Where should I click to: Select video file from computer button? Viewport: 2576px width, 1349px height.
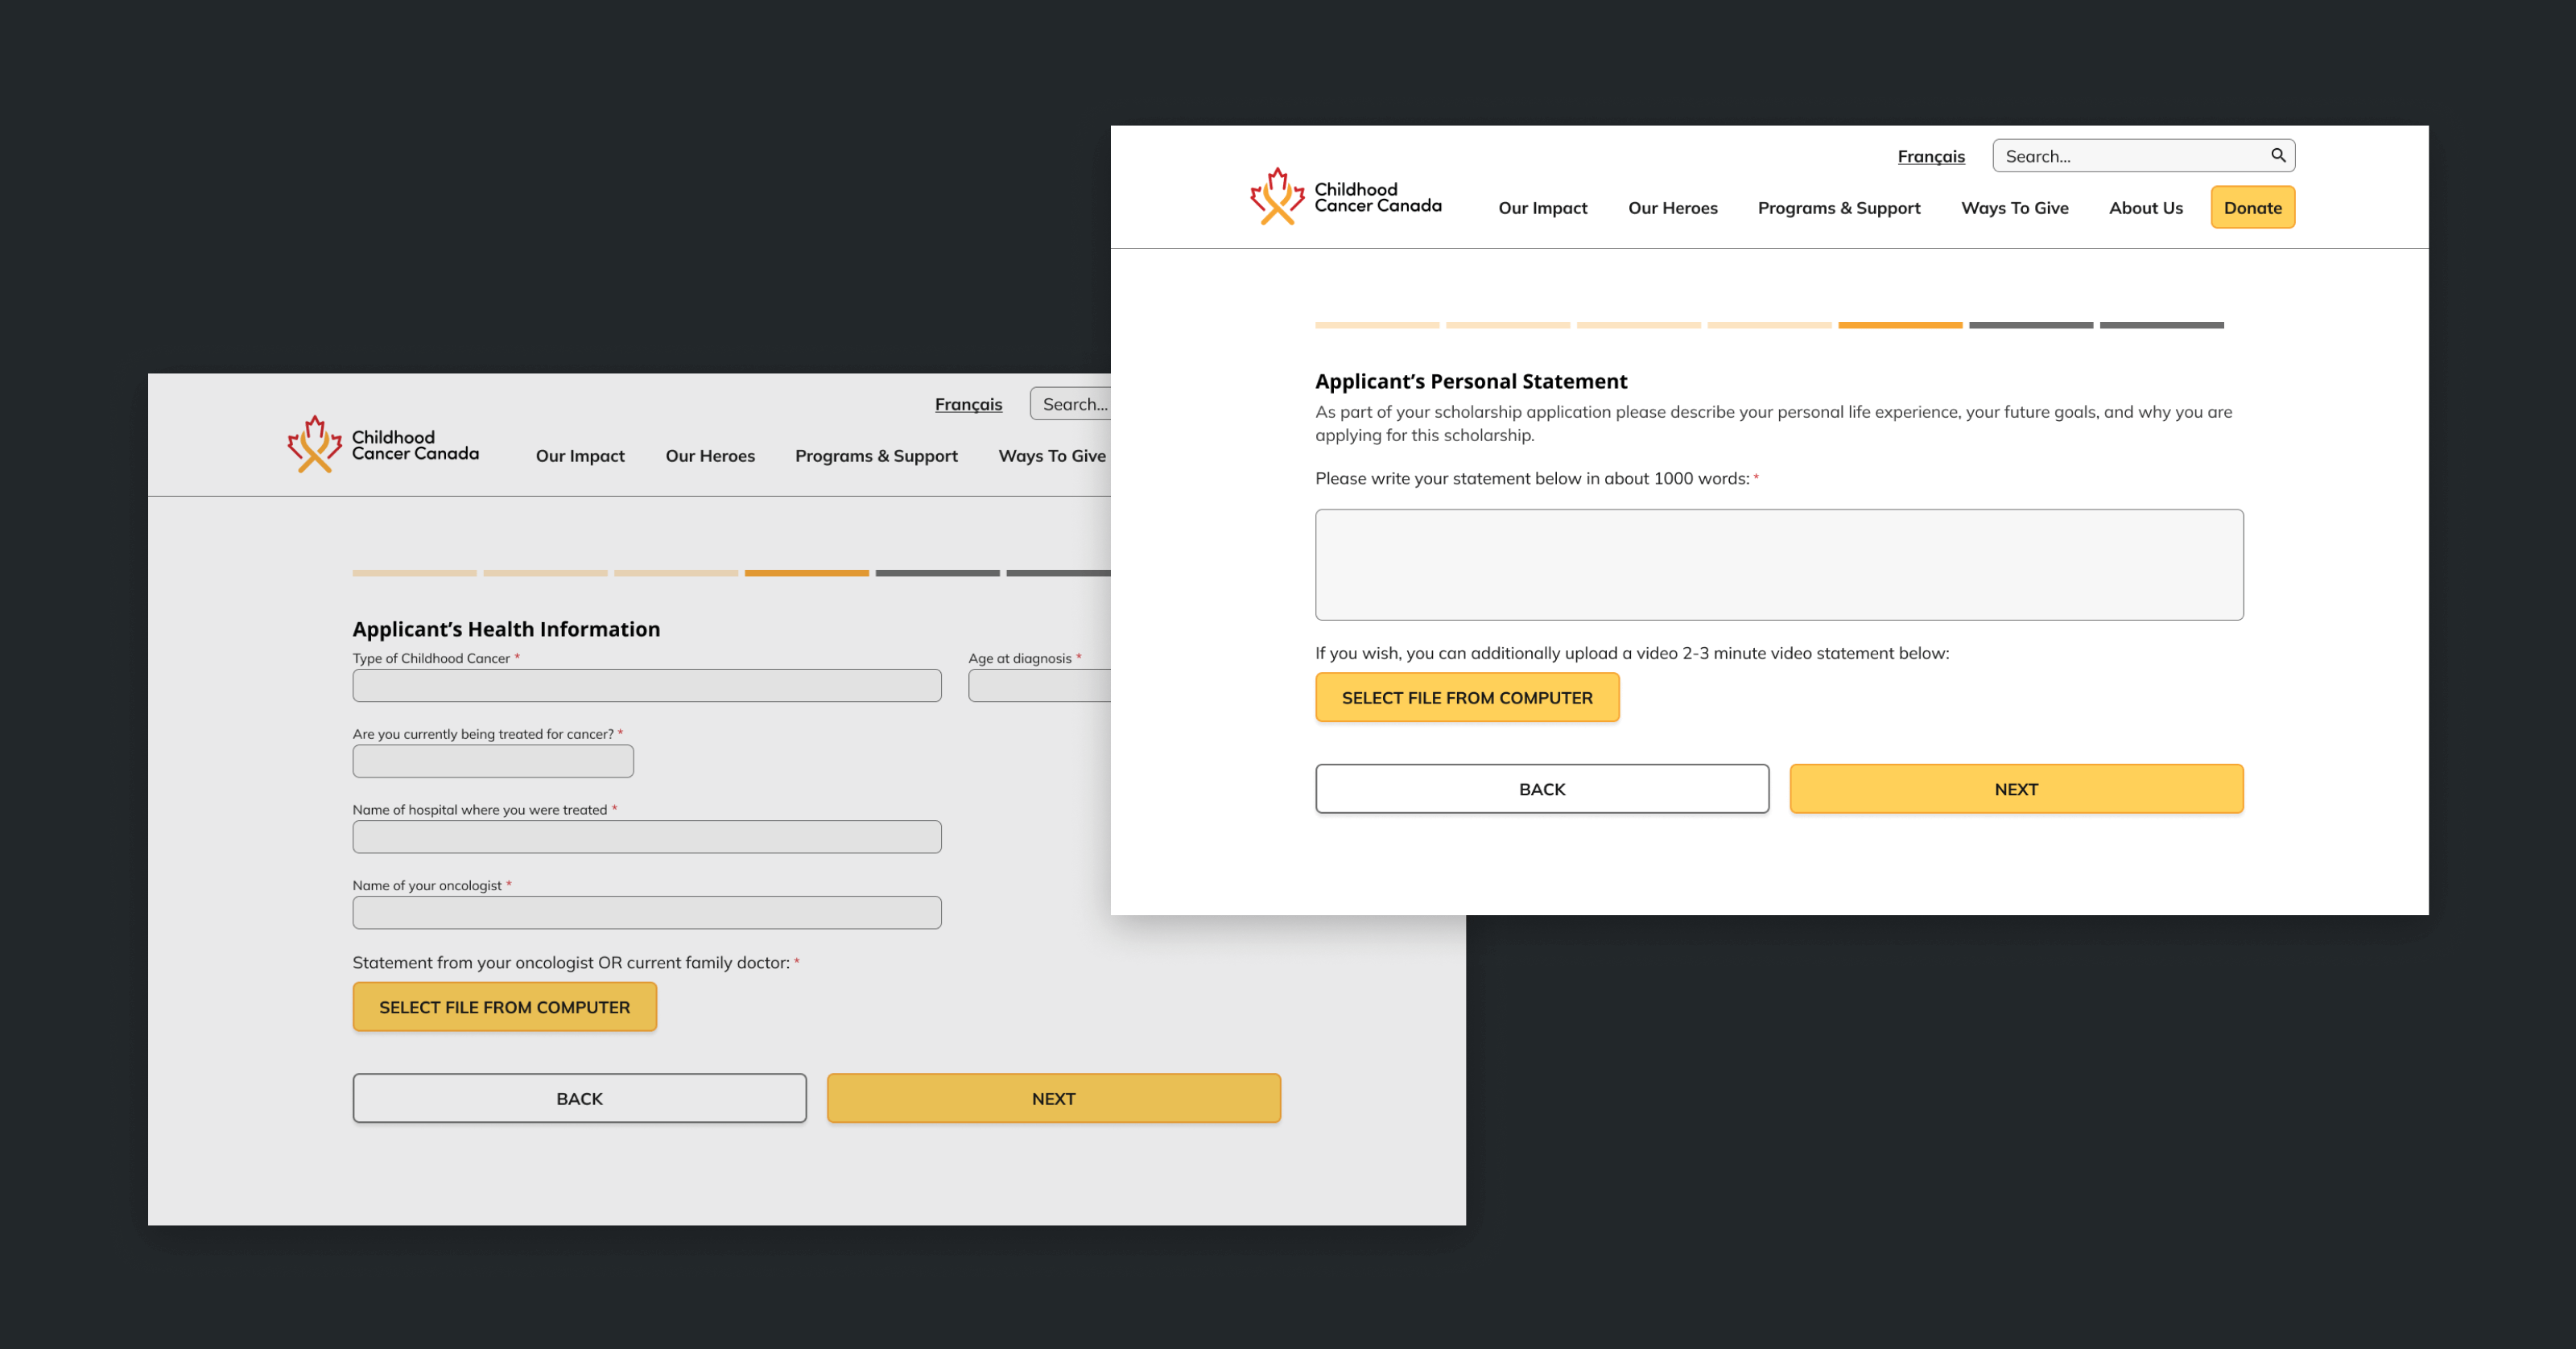click(1466, 698)
